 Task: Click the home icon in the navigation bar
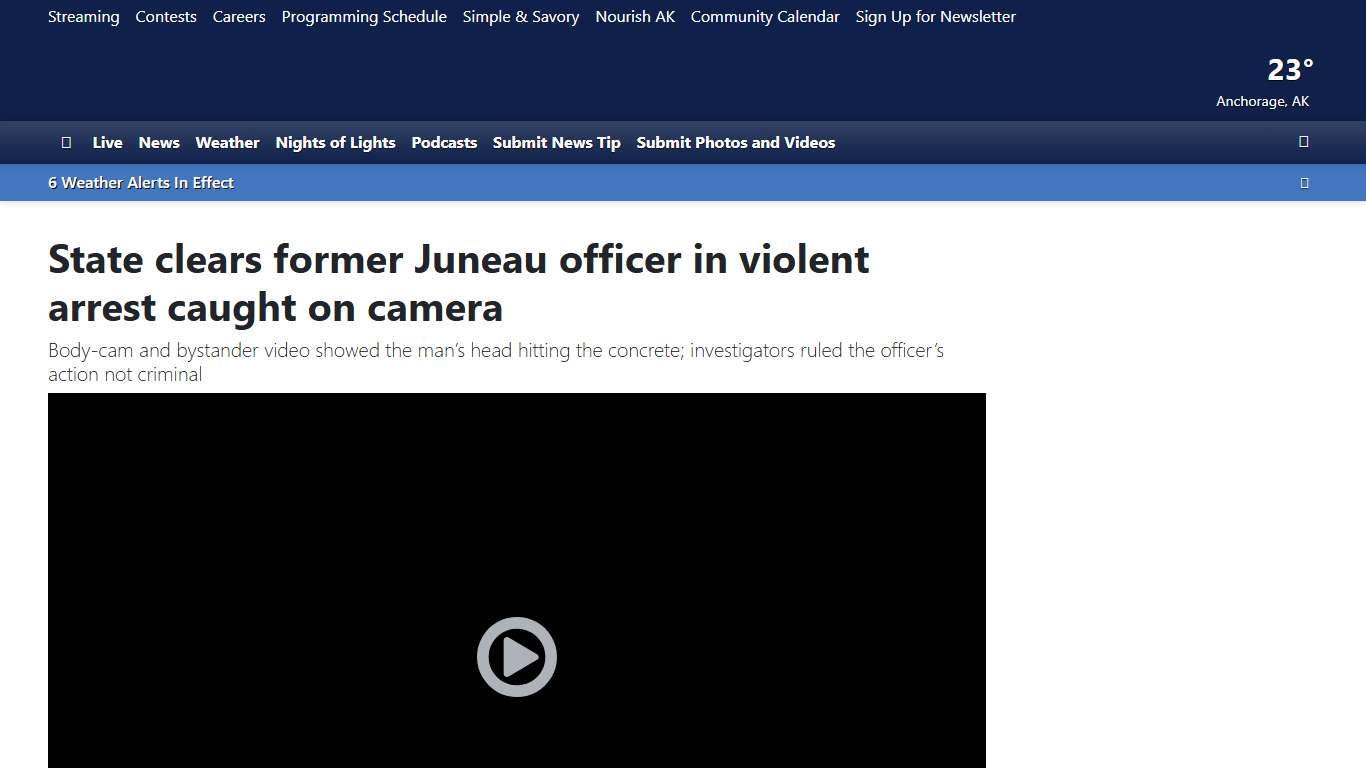click(x=66, y=142)
